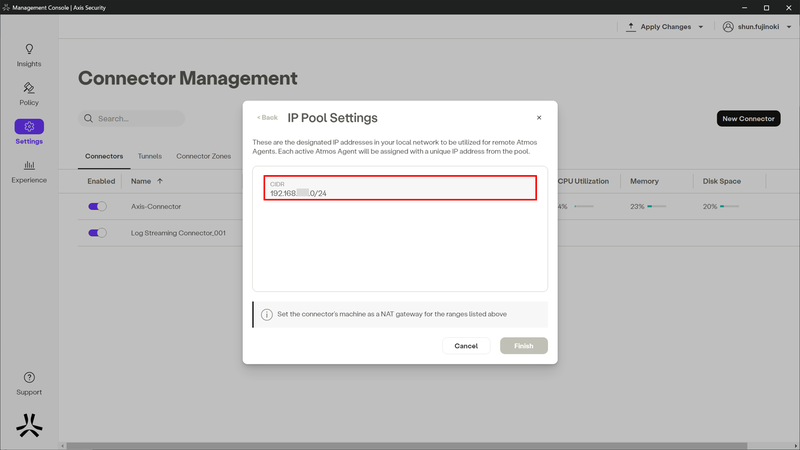The width and height of the screenshot is (800, 450).
Task: Click the Disk Space column header
Action: tap(721, 181)
